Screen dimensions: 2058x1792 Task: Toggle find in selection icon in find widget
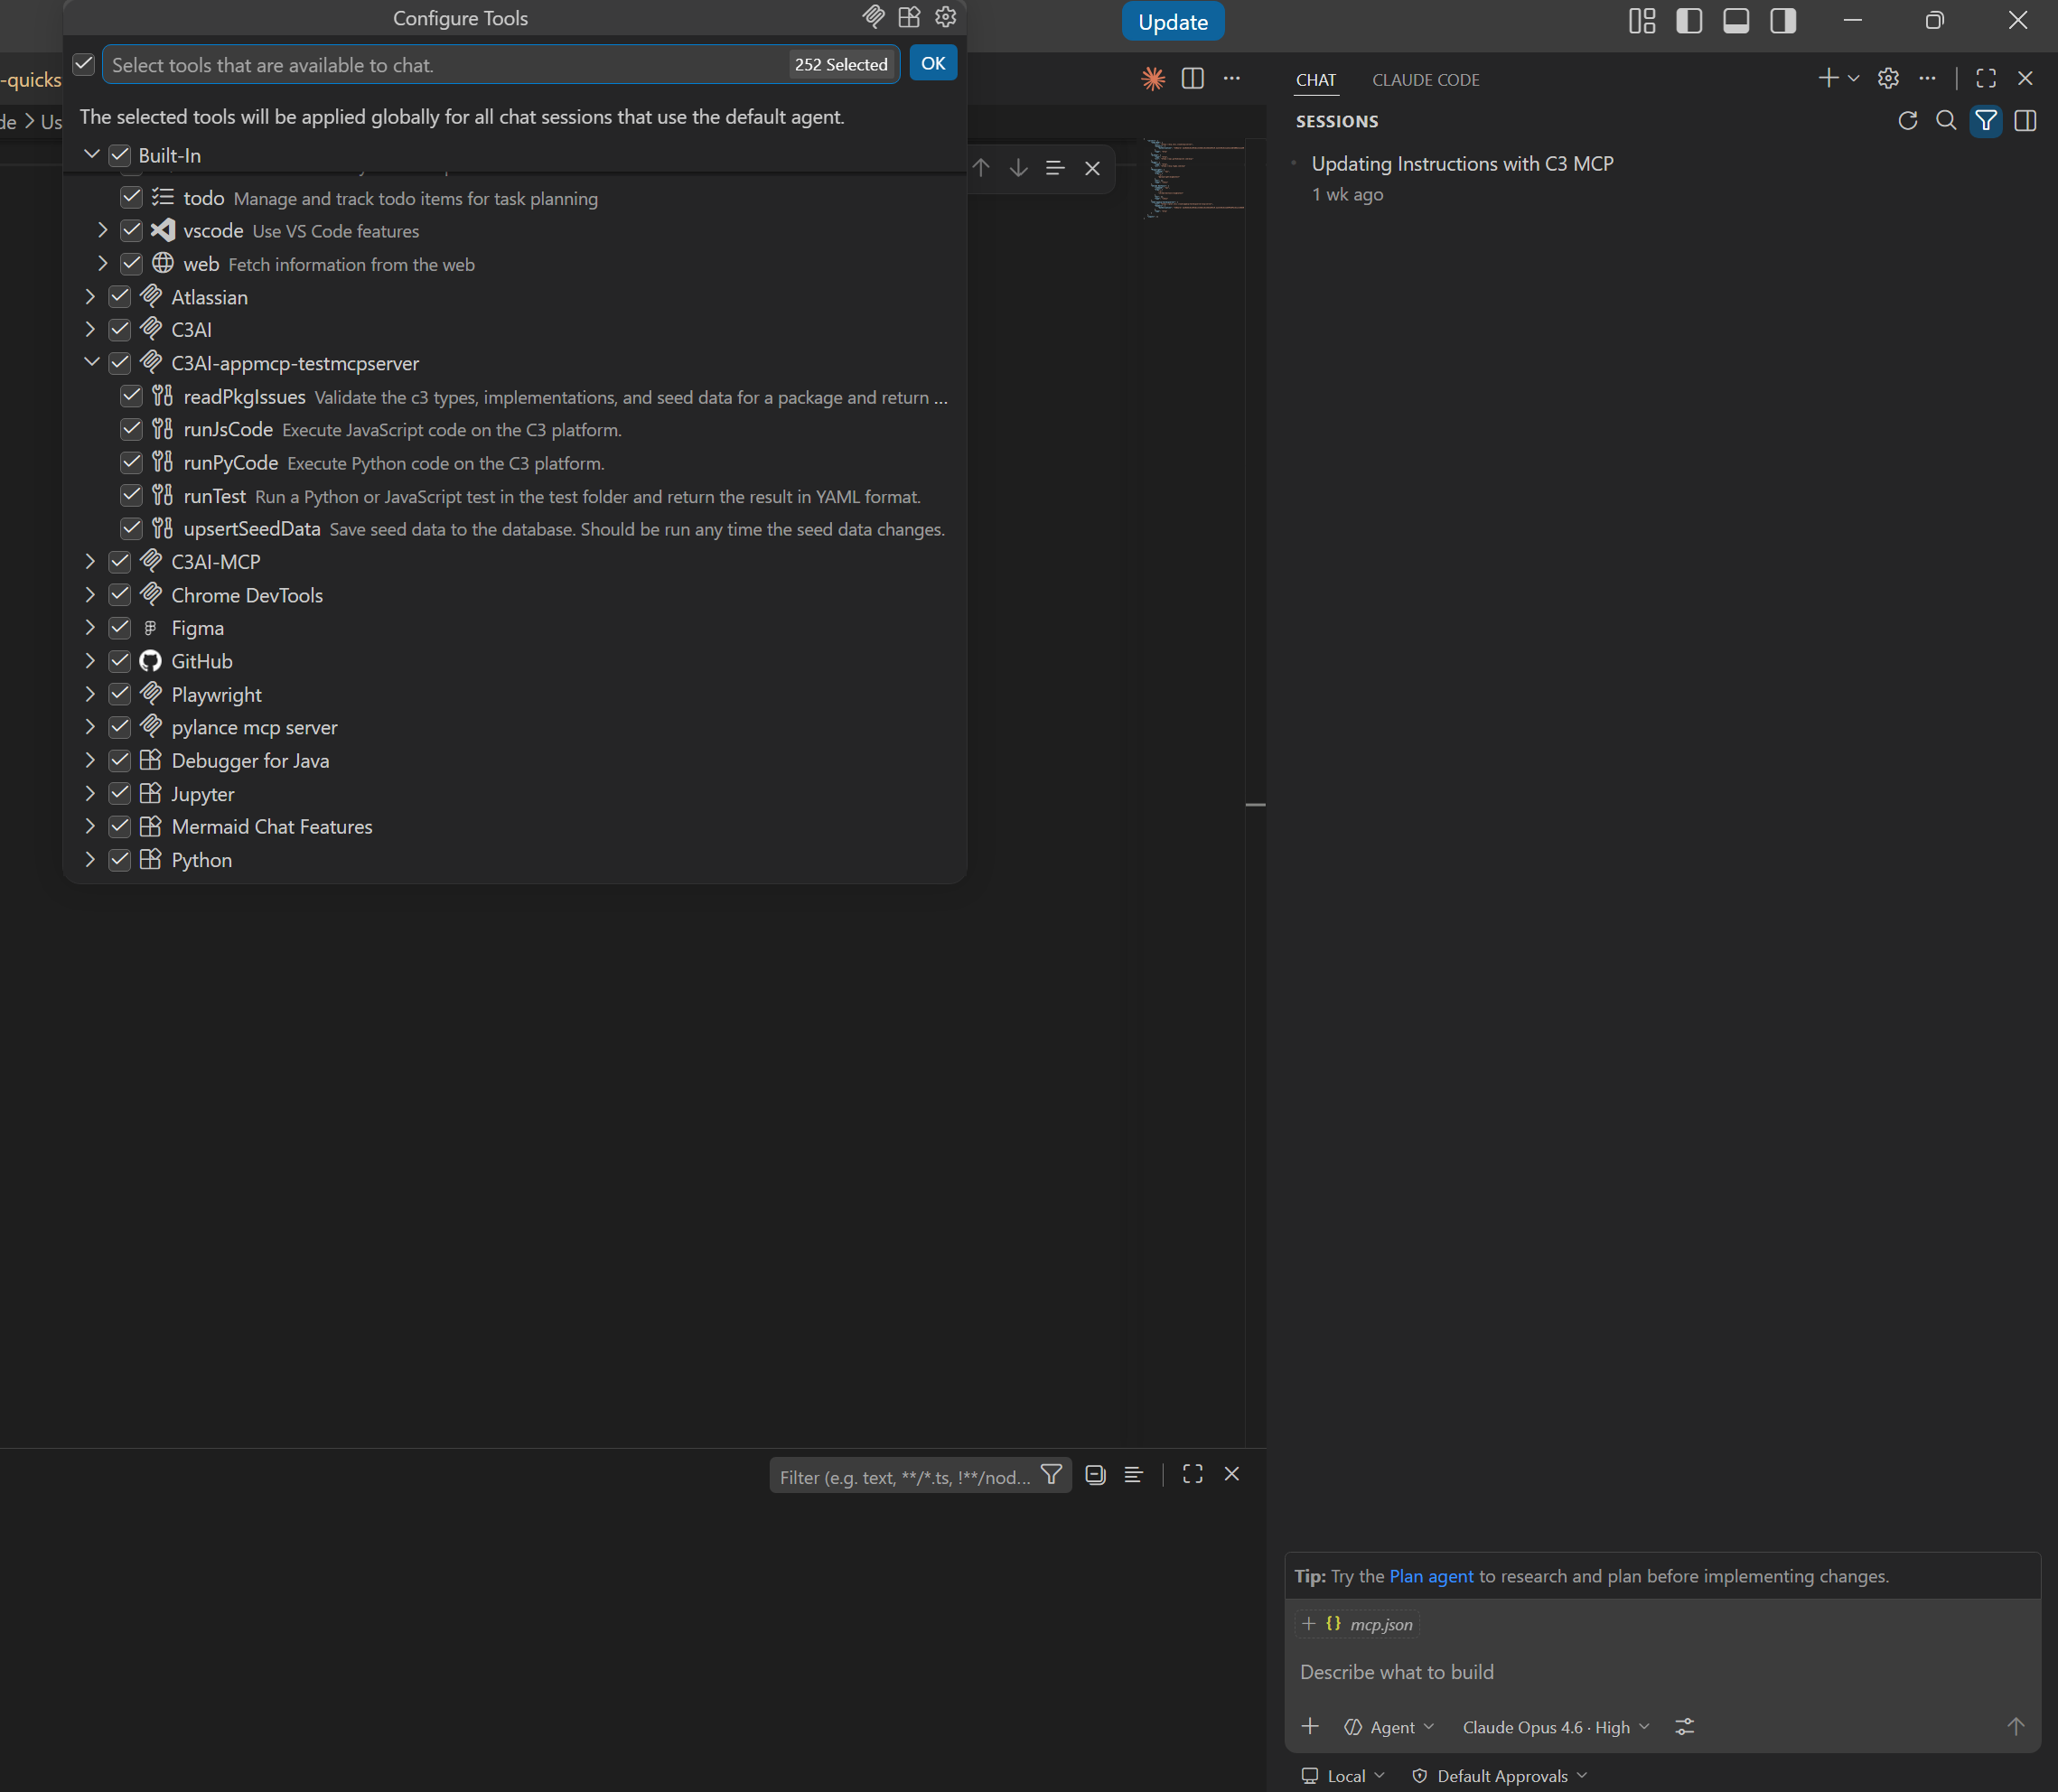[1055, 168]
